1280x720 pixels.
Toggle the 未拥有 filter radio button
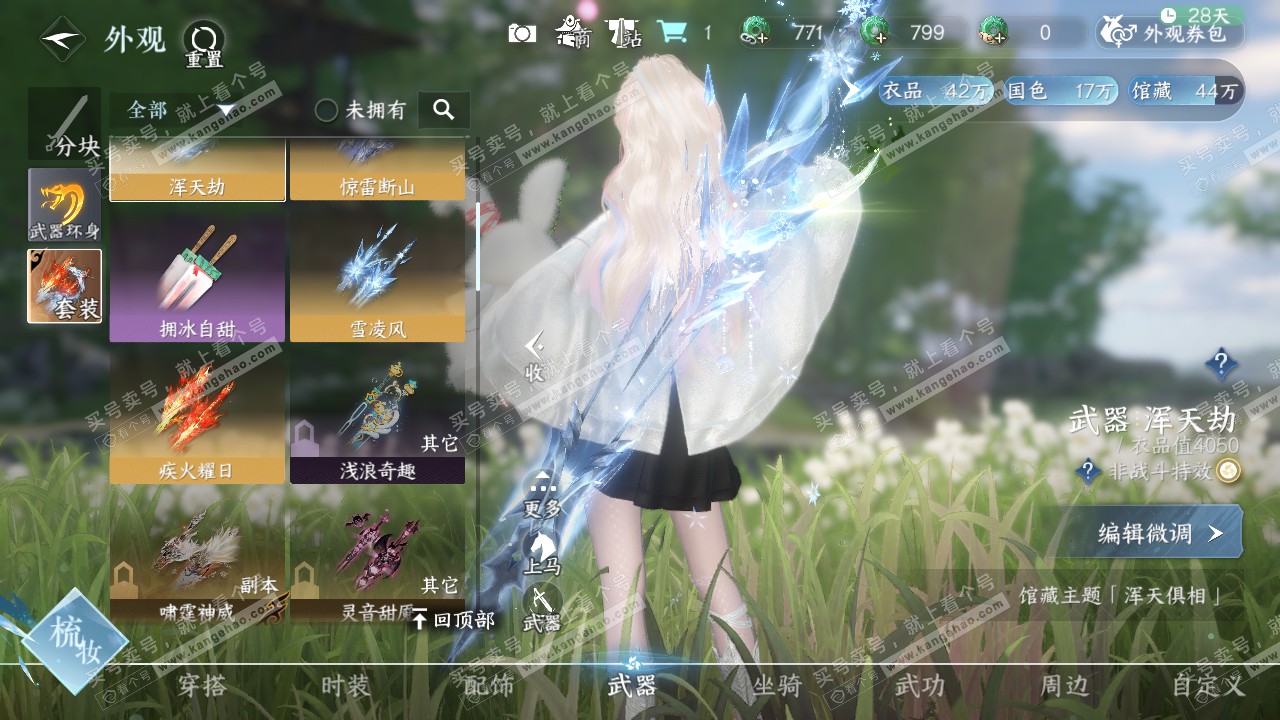pos(326,111)
